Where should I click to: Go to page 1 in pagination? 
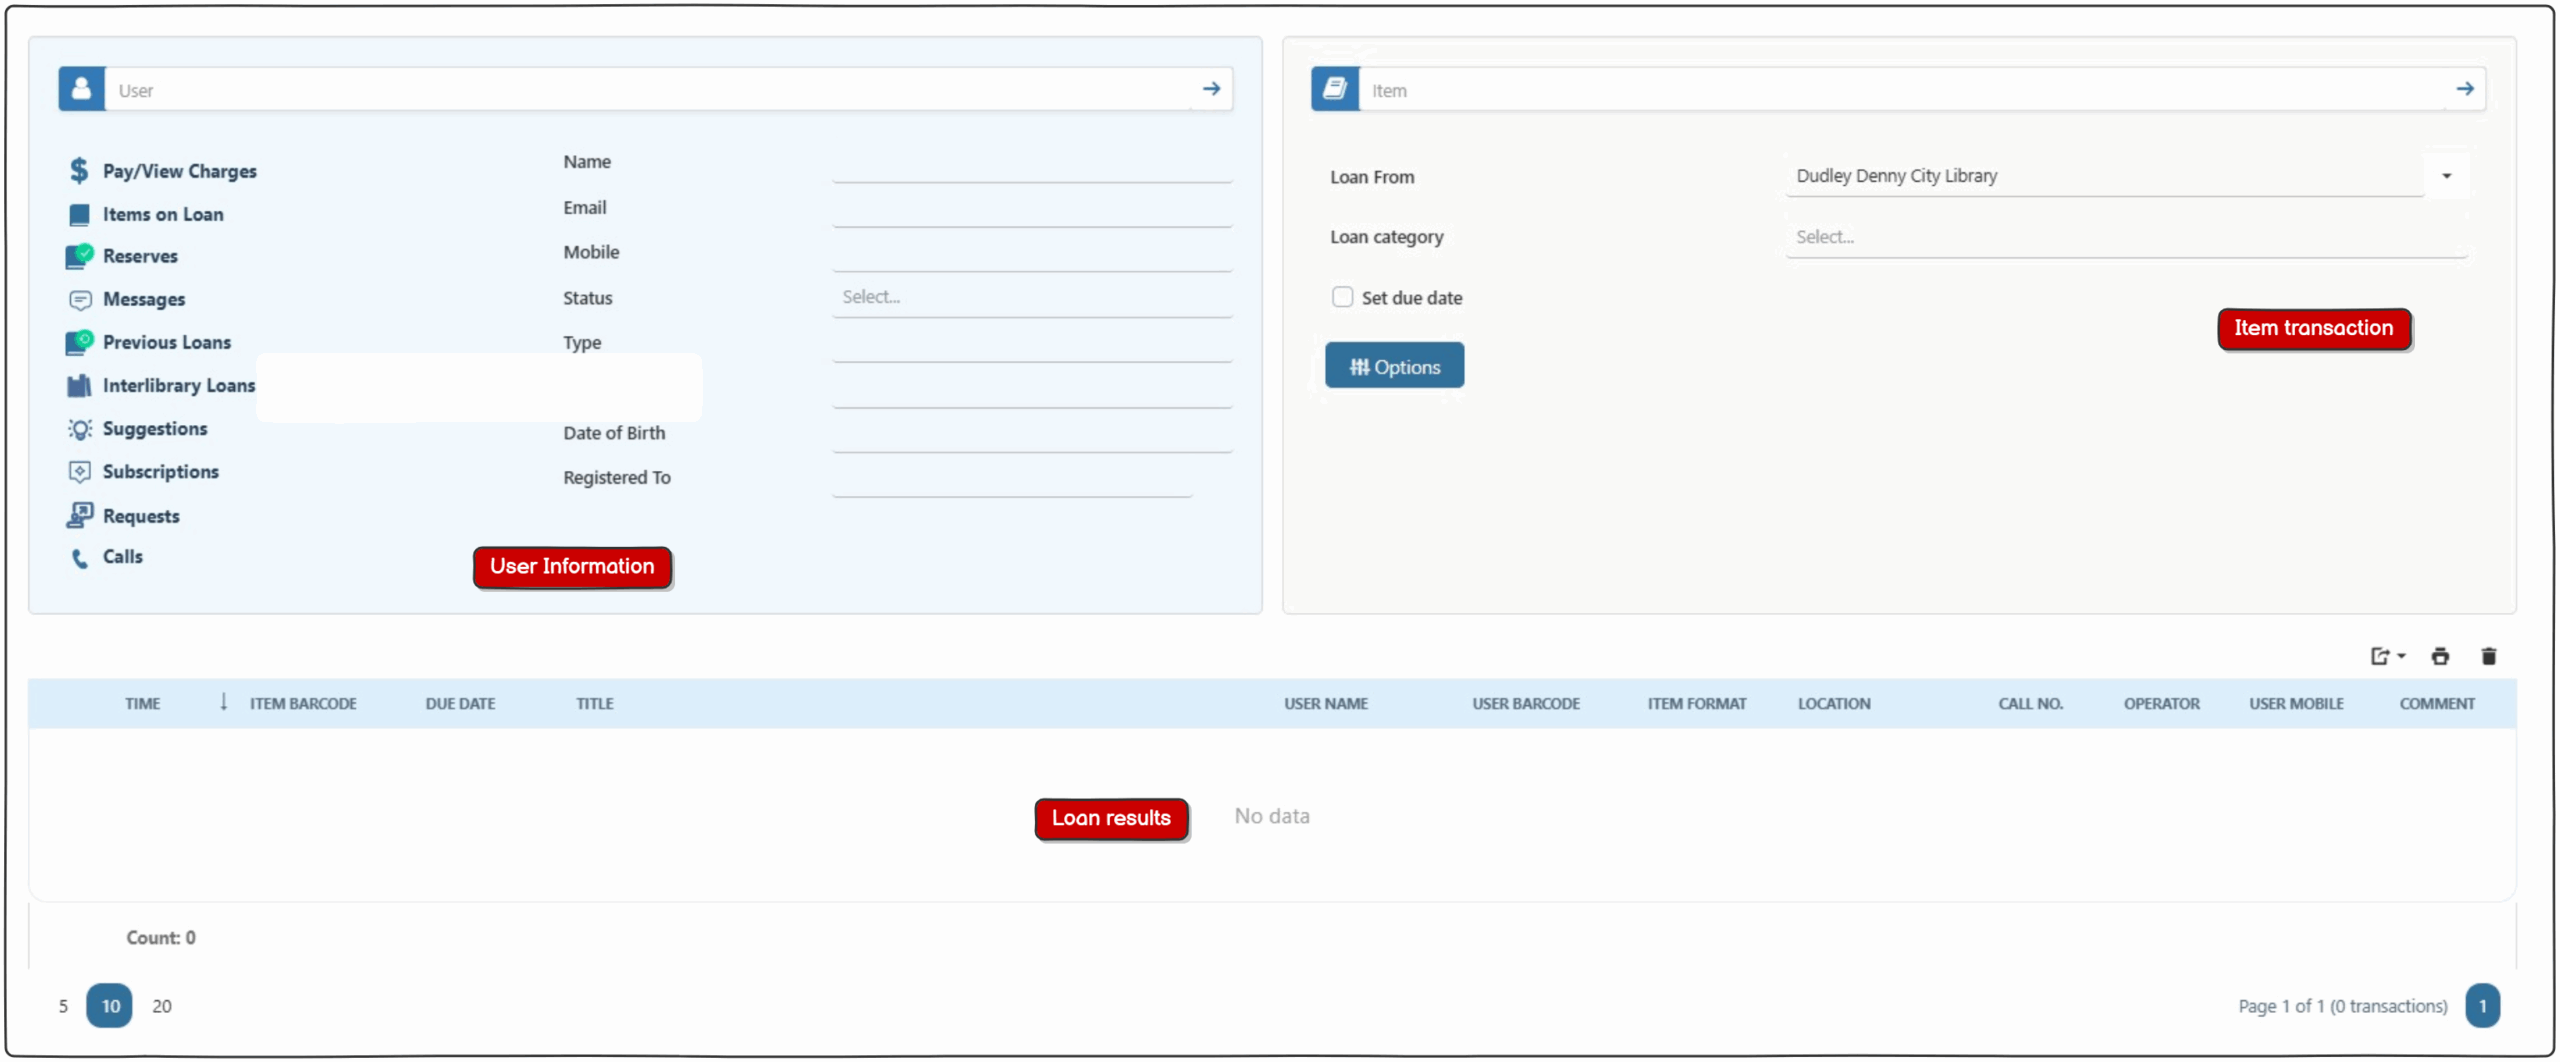[2482, 1006]
